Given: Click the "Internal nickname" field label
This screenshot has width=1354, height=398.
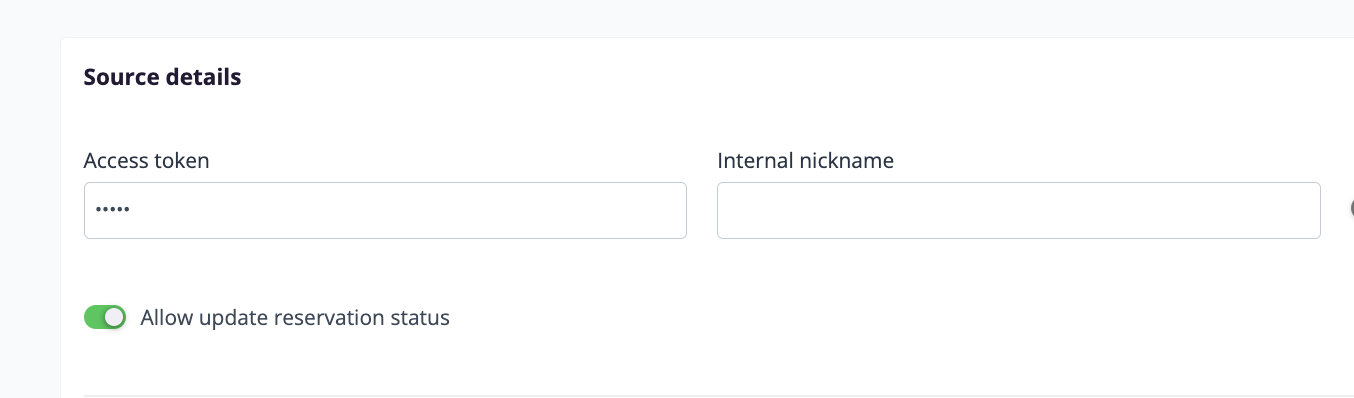Looking at the screenshot, I should tap(805, 160).
